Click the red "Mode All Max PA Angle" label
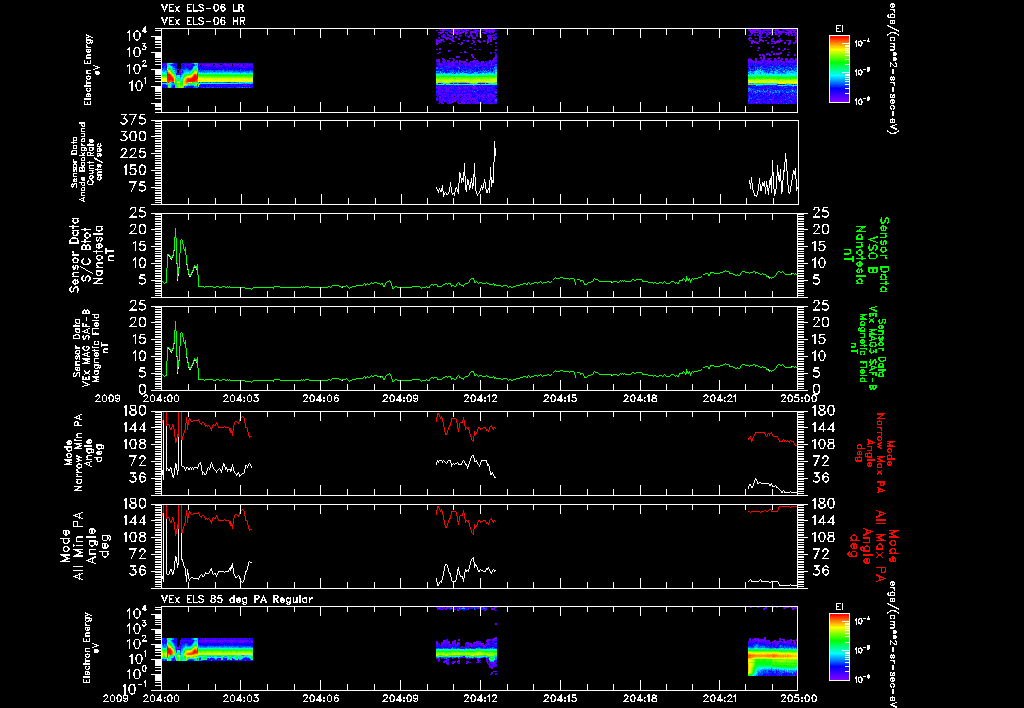This screenshot has height=708, width=1024. pyautogui.click(x=873, y=545)
